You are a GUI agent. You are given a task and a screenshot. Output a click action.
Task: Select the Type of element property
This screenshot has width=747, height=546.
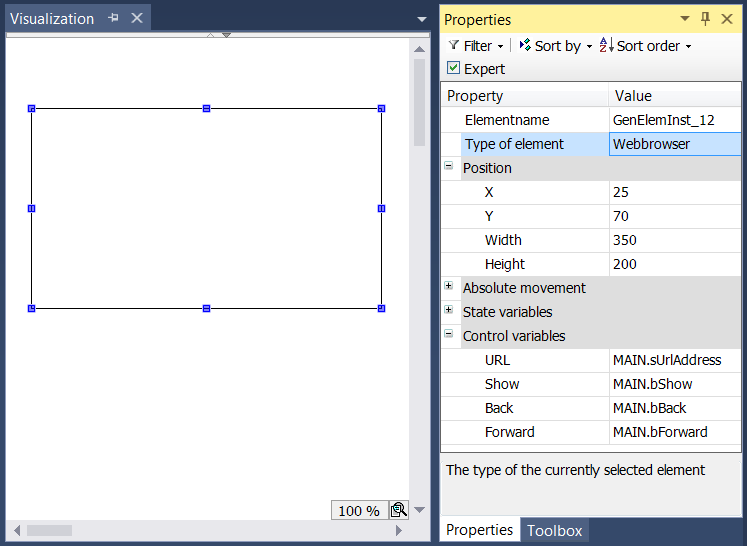535,144
